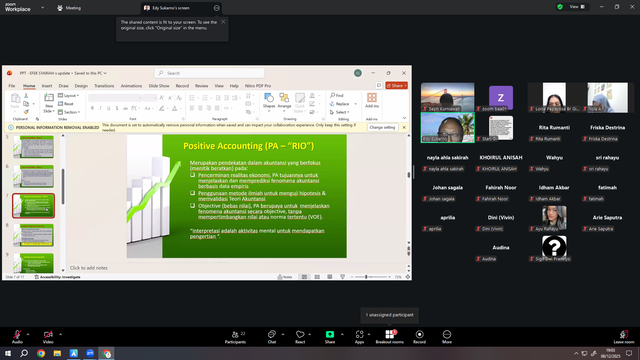
Task: Open the More options button
Action: [x=447, y=337]
